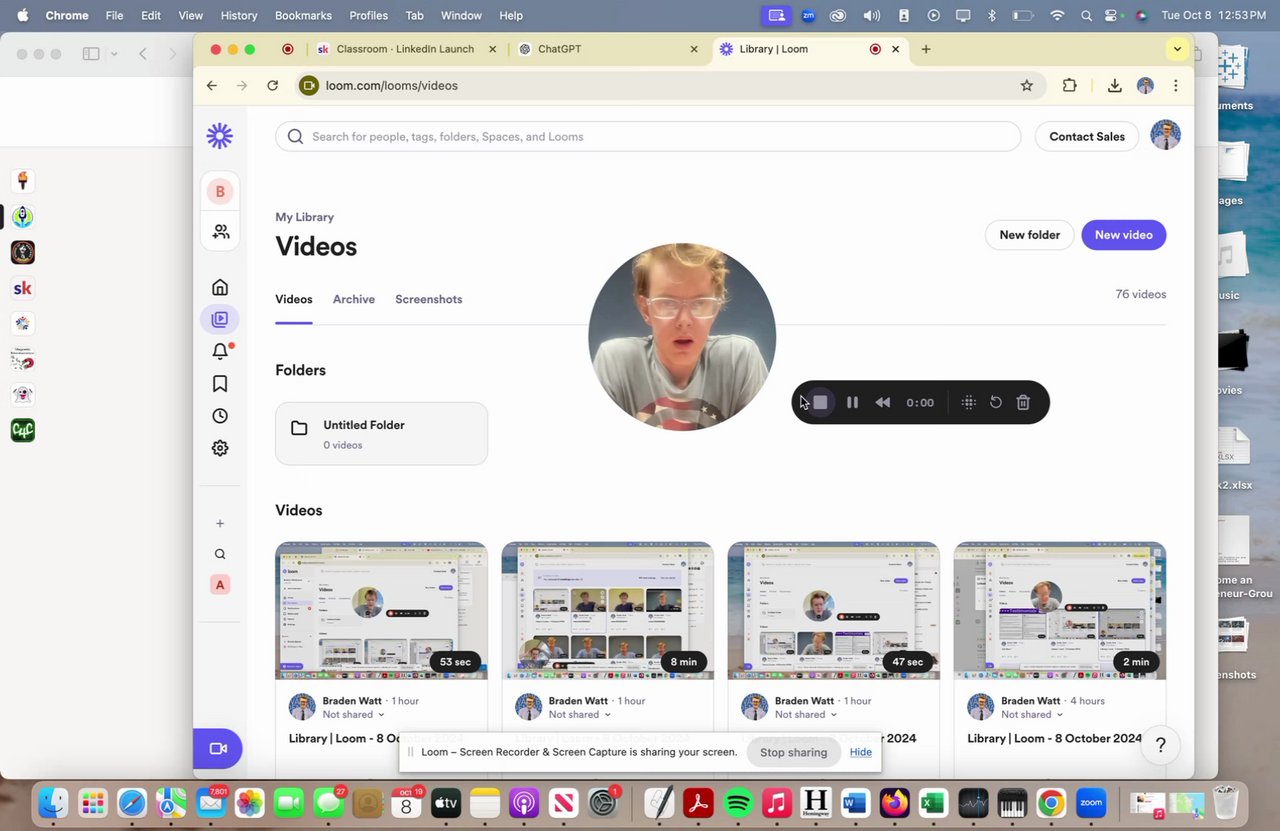
Task: Open a new Chrome tab
Action: click(926, 49)
